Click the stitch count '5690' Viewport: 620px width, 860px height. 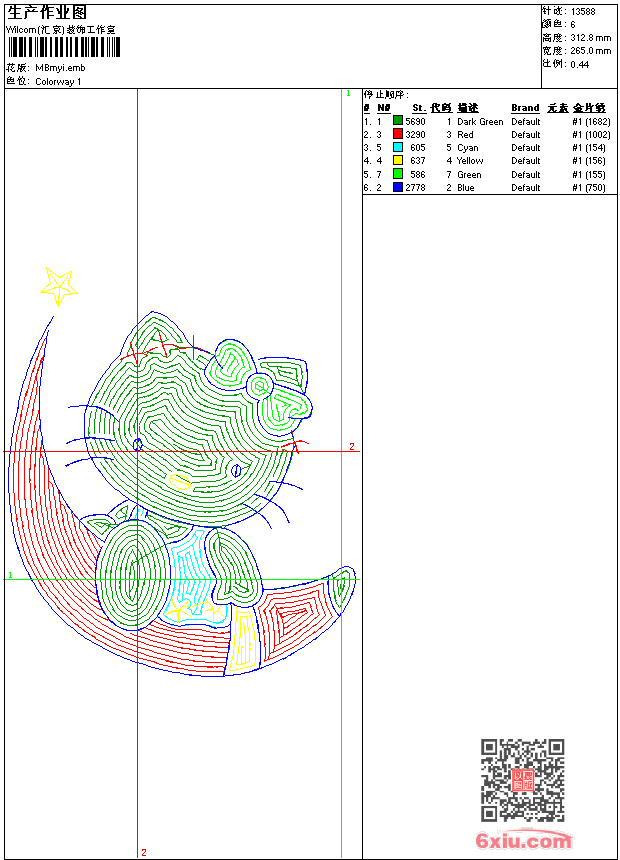tap(415, 122)
